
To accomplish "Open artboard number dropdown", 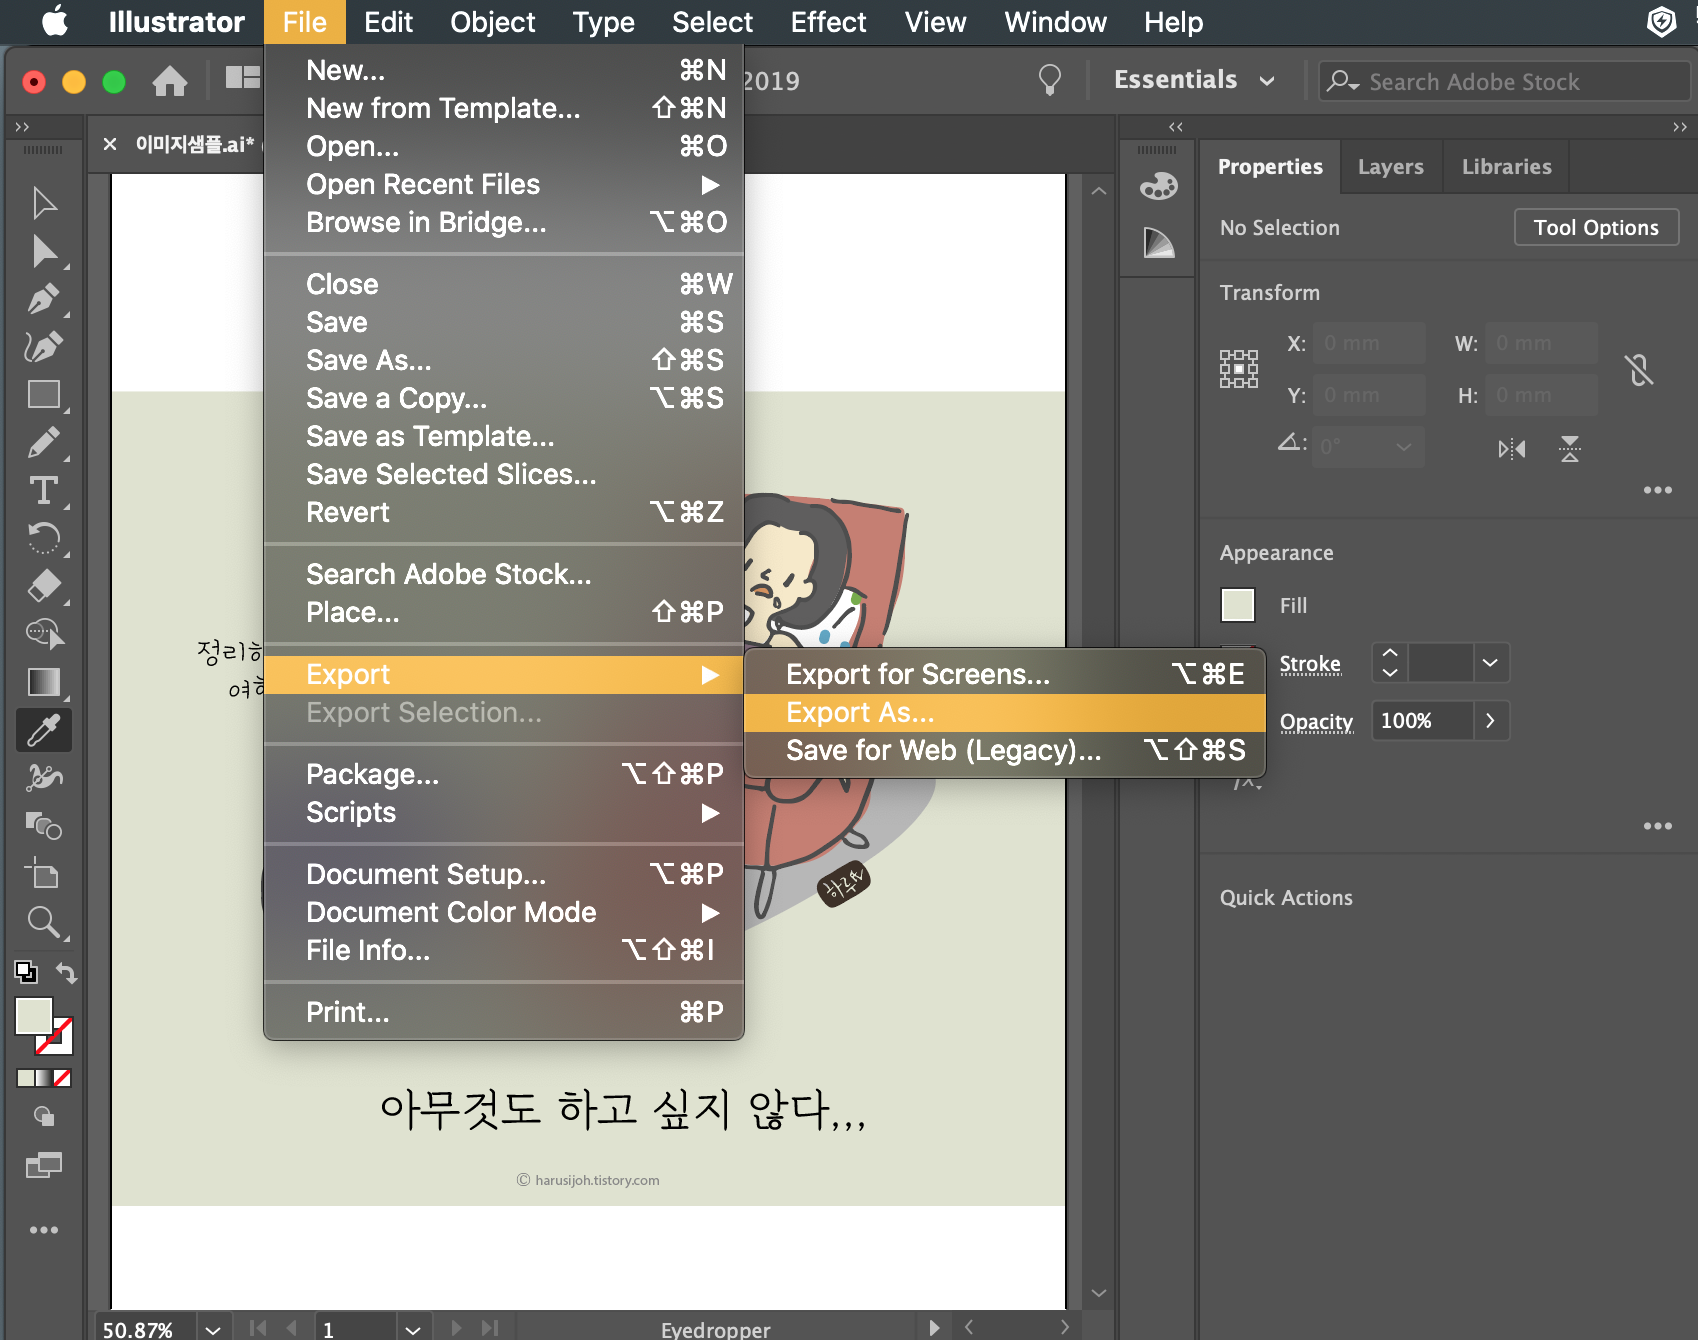I will coord(412,1329).
